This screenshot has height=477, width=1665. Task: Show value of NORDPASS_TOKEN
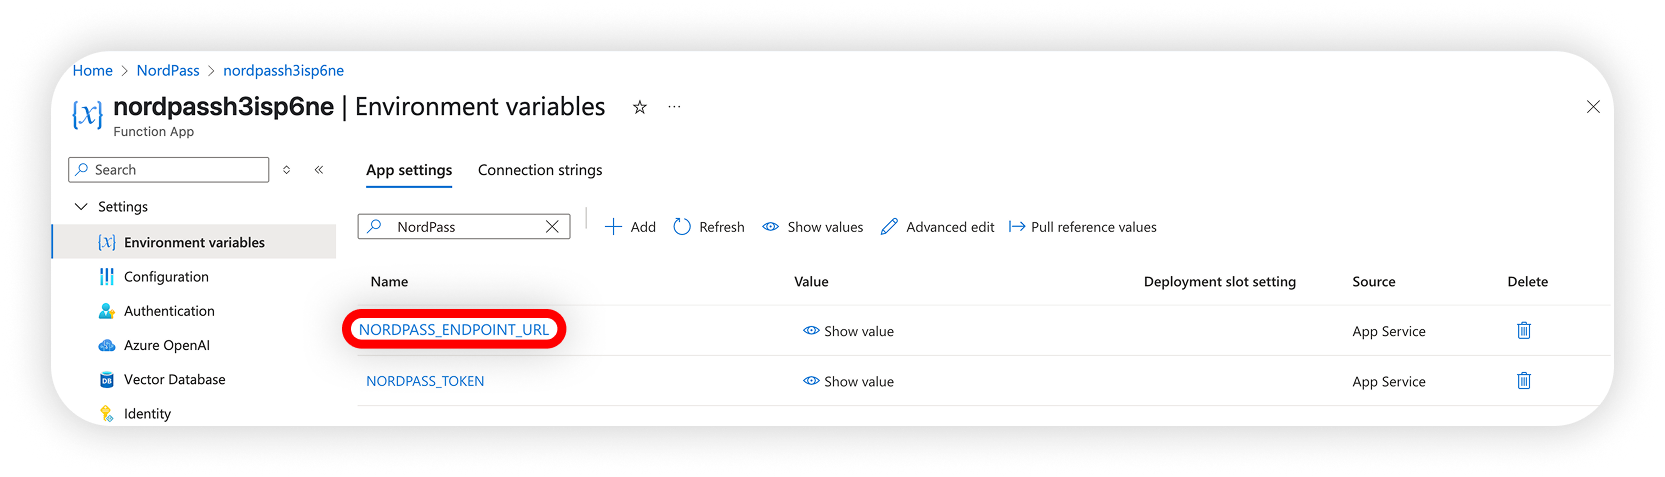coord(848,381)
